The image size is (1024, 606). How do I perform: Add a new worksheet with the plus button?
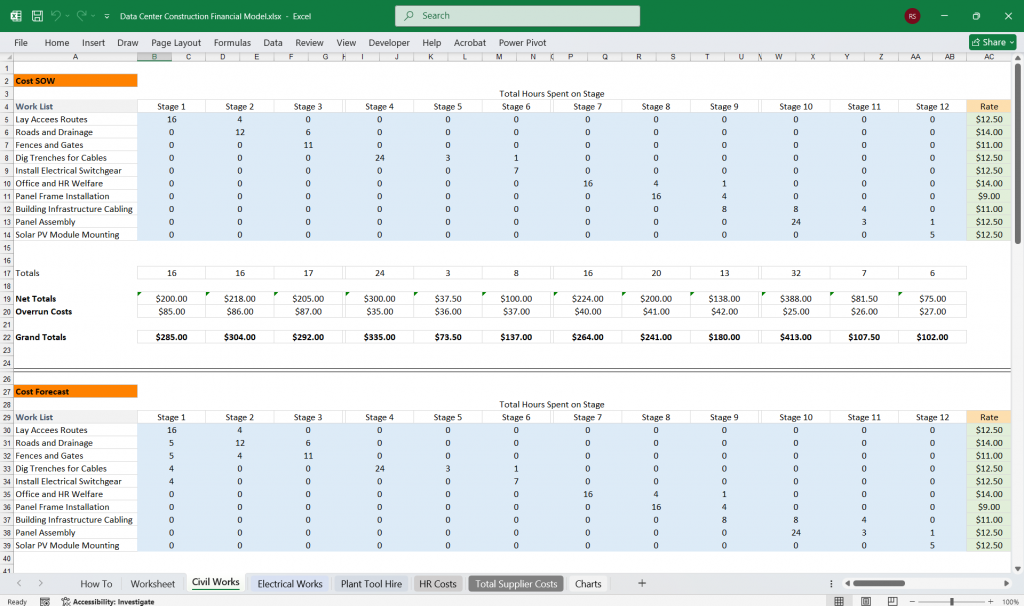point(642,583)
